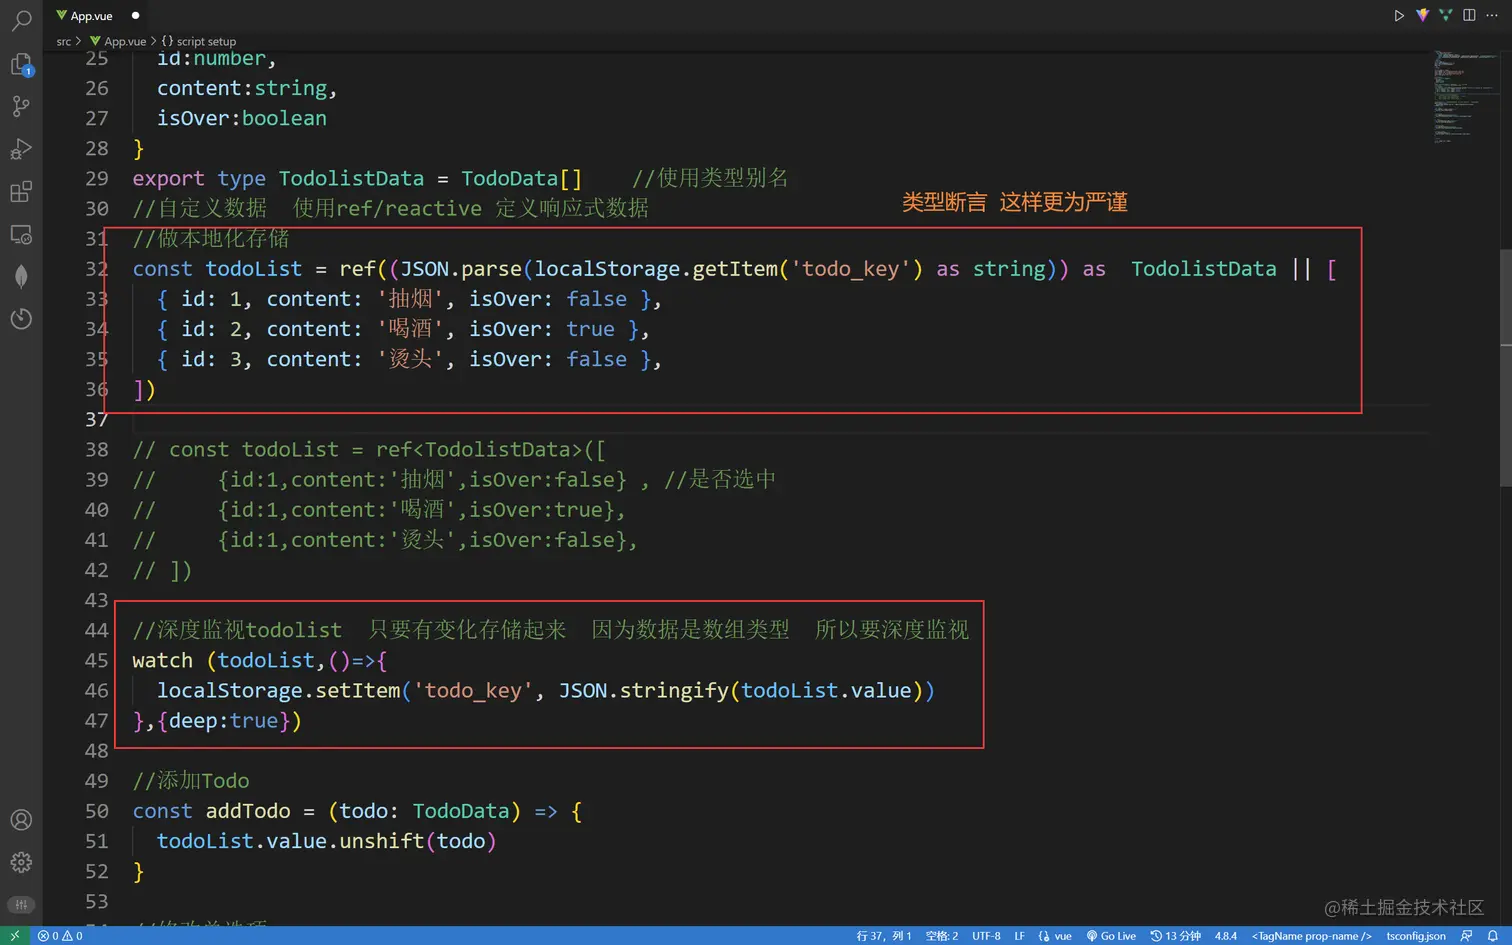Open the Explorer view with badge
The image size is (1512, 945).
pyautogui.click(x=21, y=64)
